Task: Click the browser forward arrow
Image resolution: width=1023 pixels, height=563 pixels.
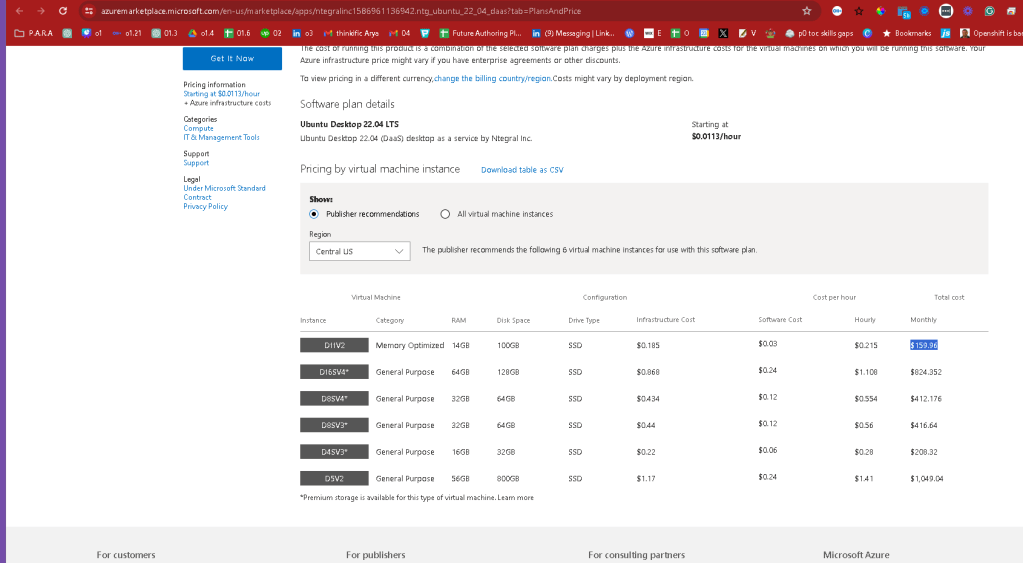Action: pos(40,11)
